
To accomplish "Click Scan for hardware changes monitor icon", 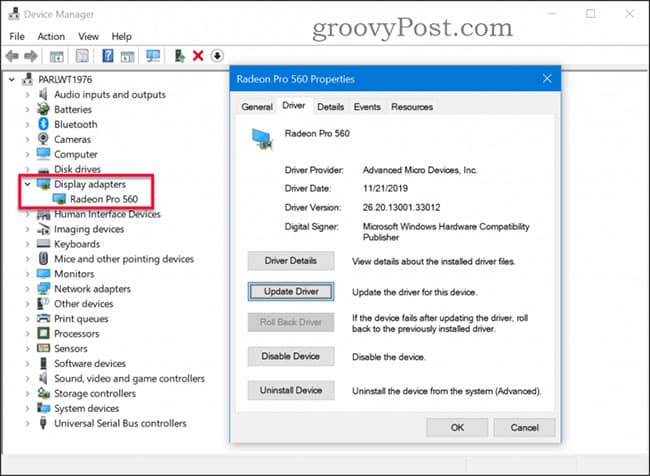I will [153, 56].
